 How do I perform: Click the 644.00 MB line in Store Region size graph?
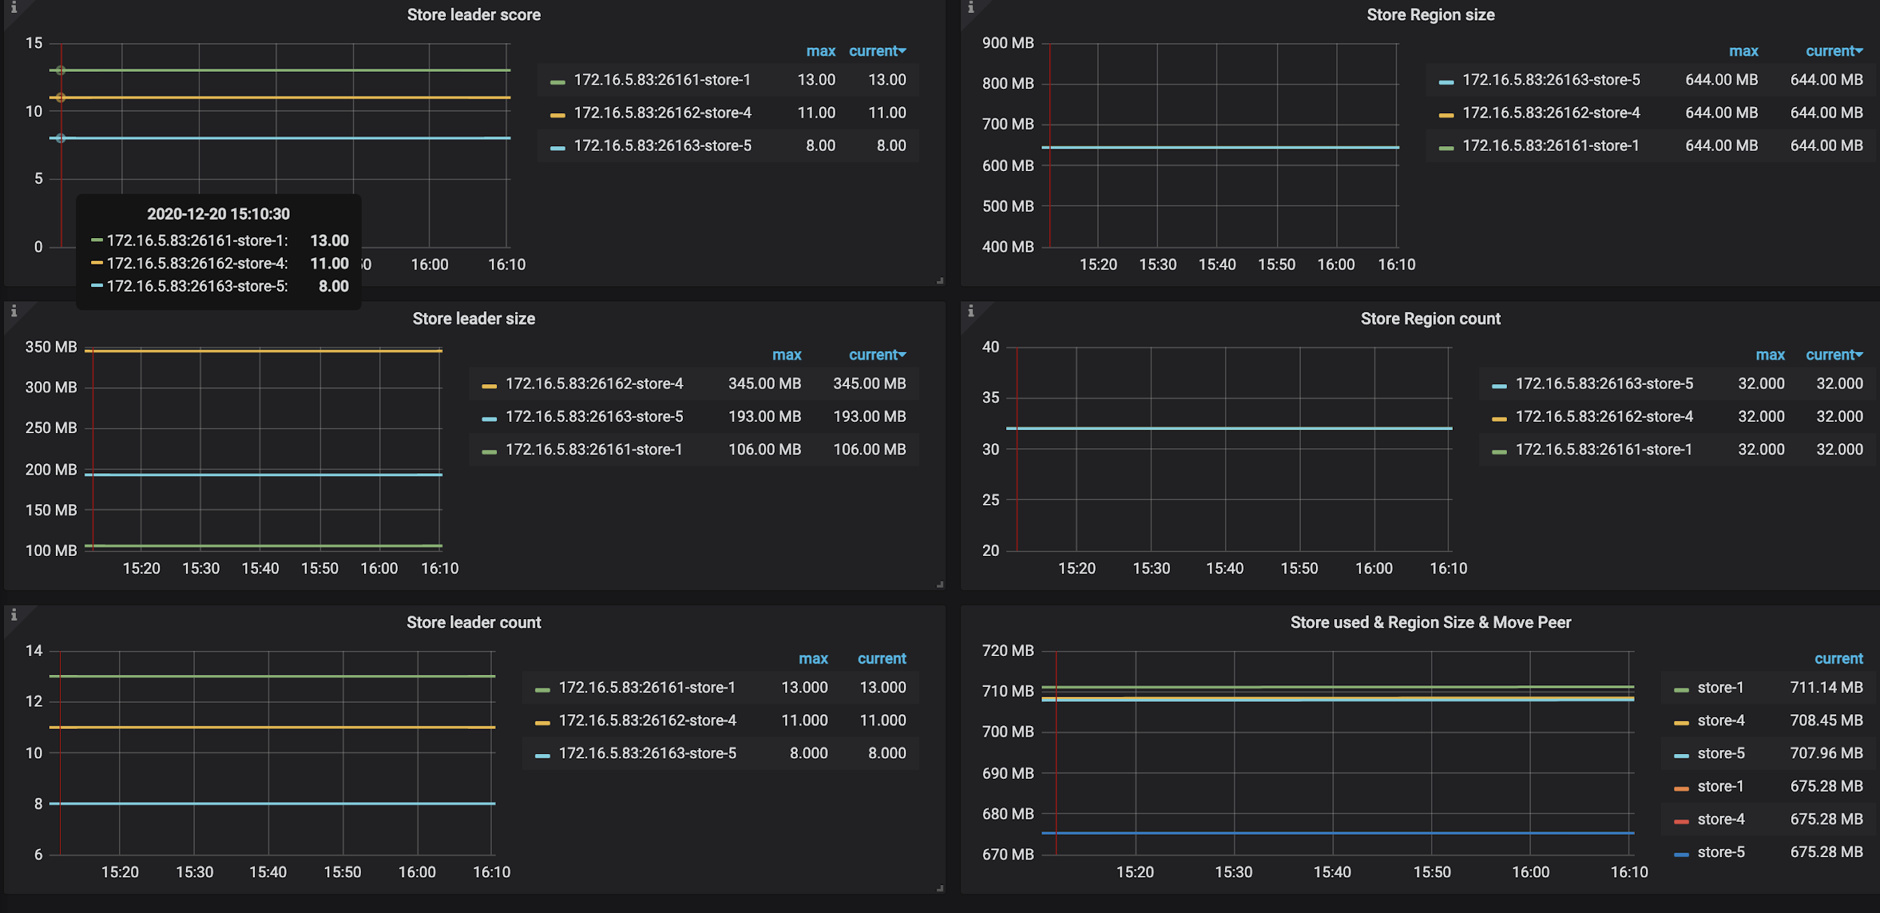tap(1220, 148)
